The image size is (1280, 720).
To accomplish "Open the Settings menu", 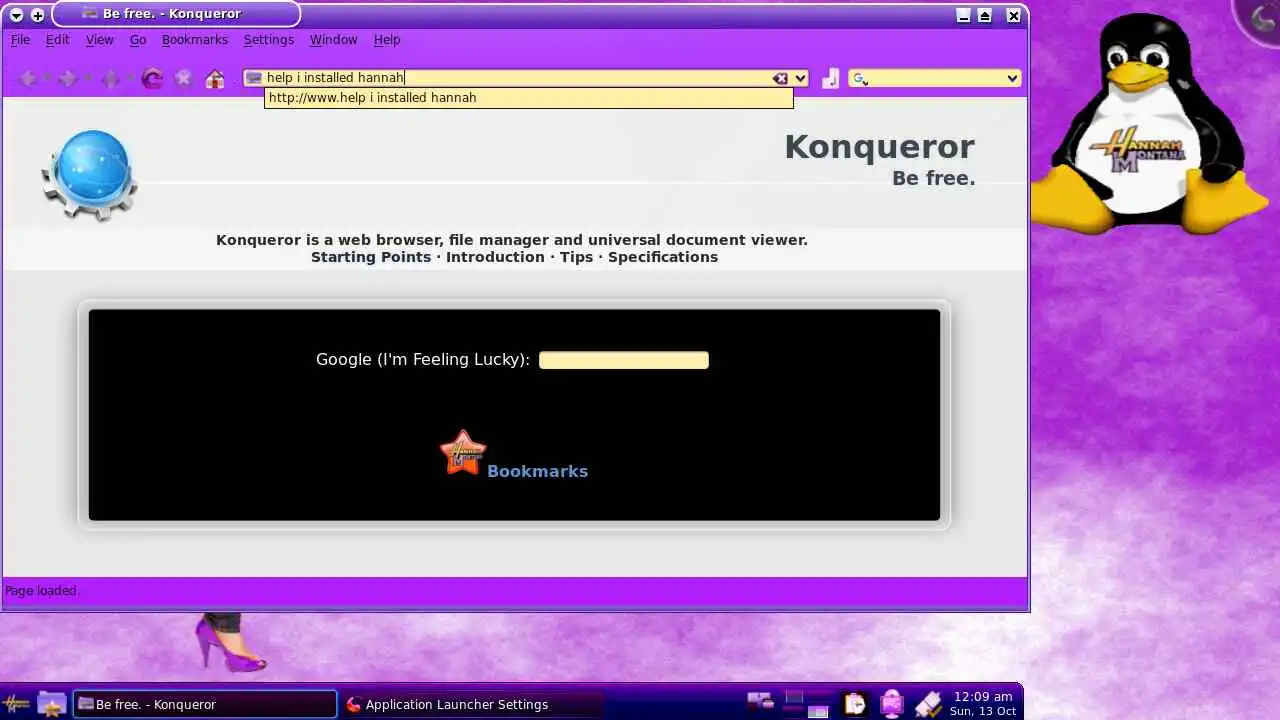I will [x=268, y=39].
